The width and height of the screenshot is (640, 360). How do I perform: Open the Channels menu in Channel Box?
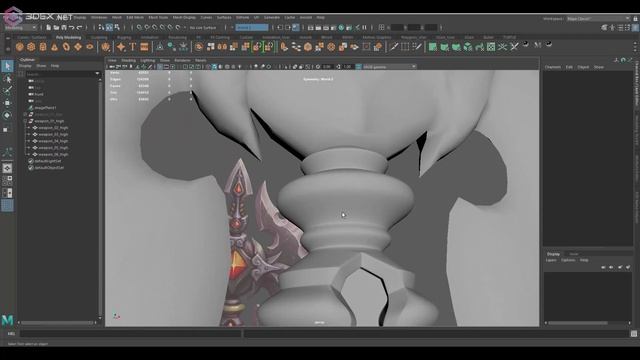point(553,67)
